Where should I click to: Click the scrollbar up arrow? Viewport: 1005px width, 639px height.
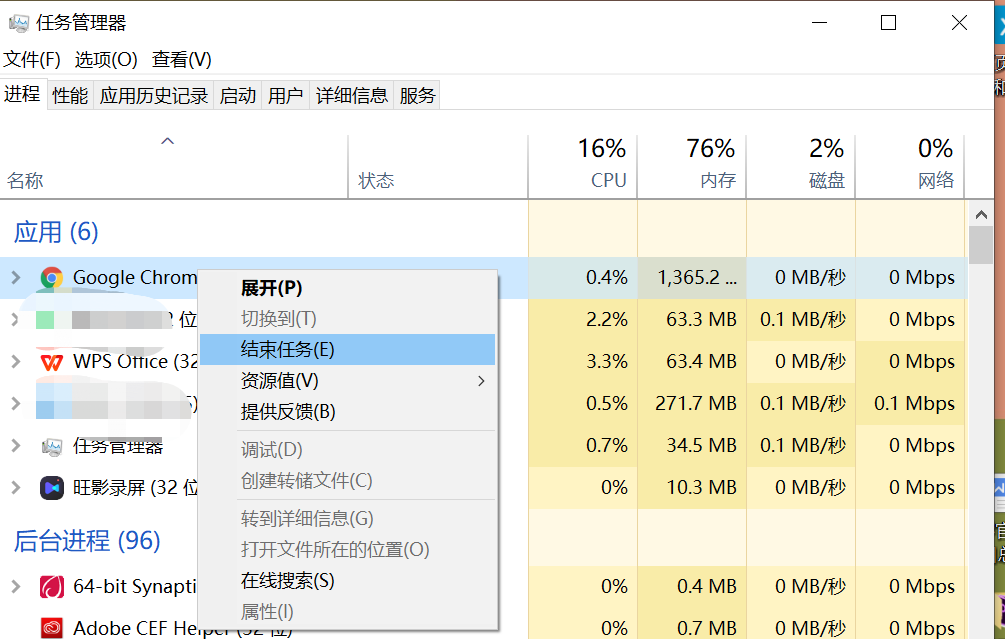pyautogui.click(x=981, y=215)
